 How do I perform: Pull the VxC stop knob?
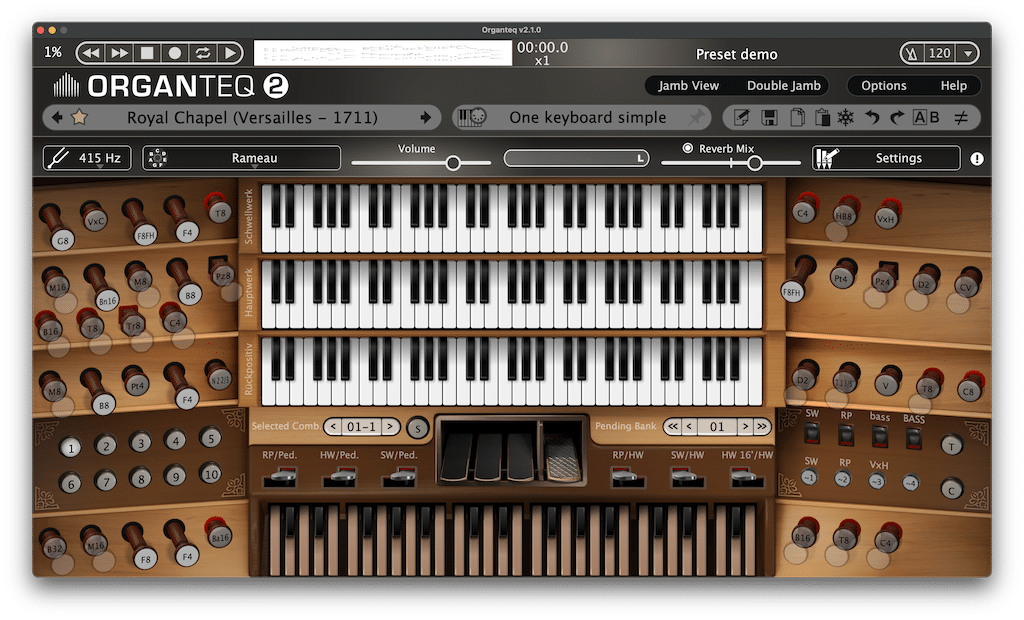[x=95, y=221]
